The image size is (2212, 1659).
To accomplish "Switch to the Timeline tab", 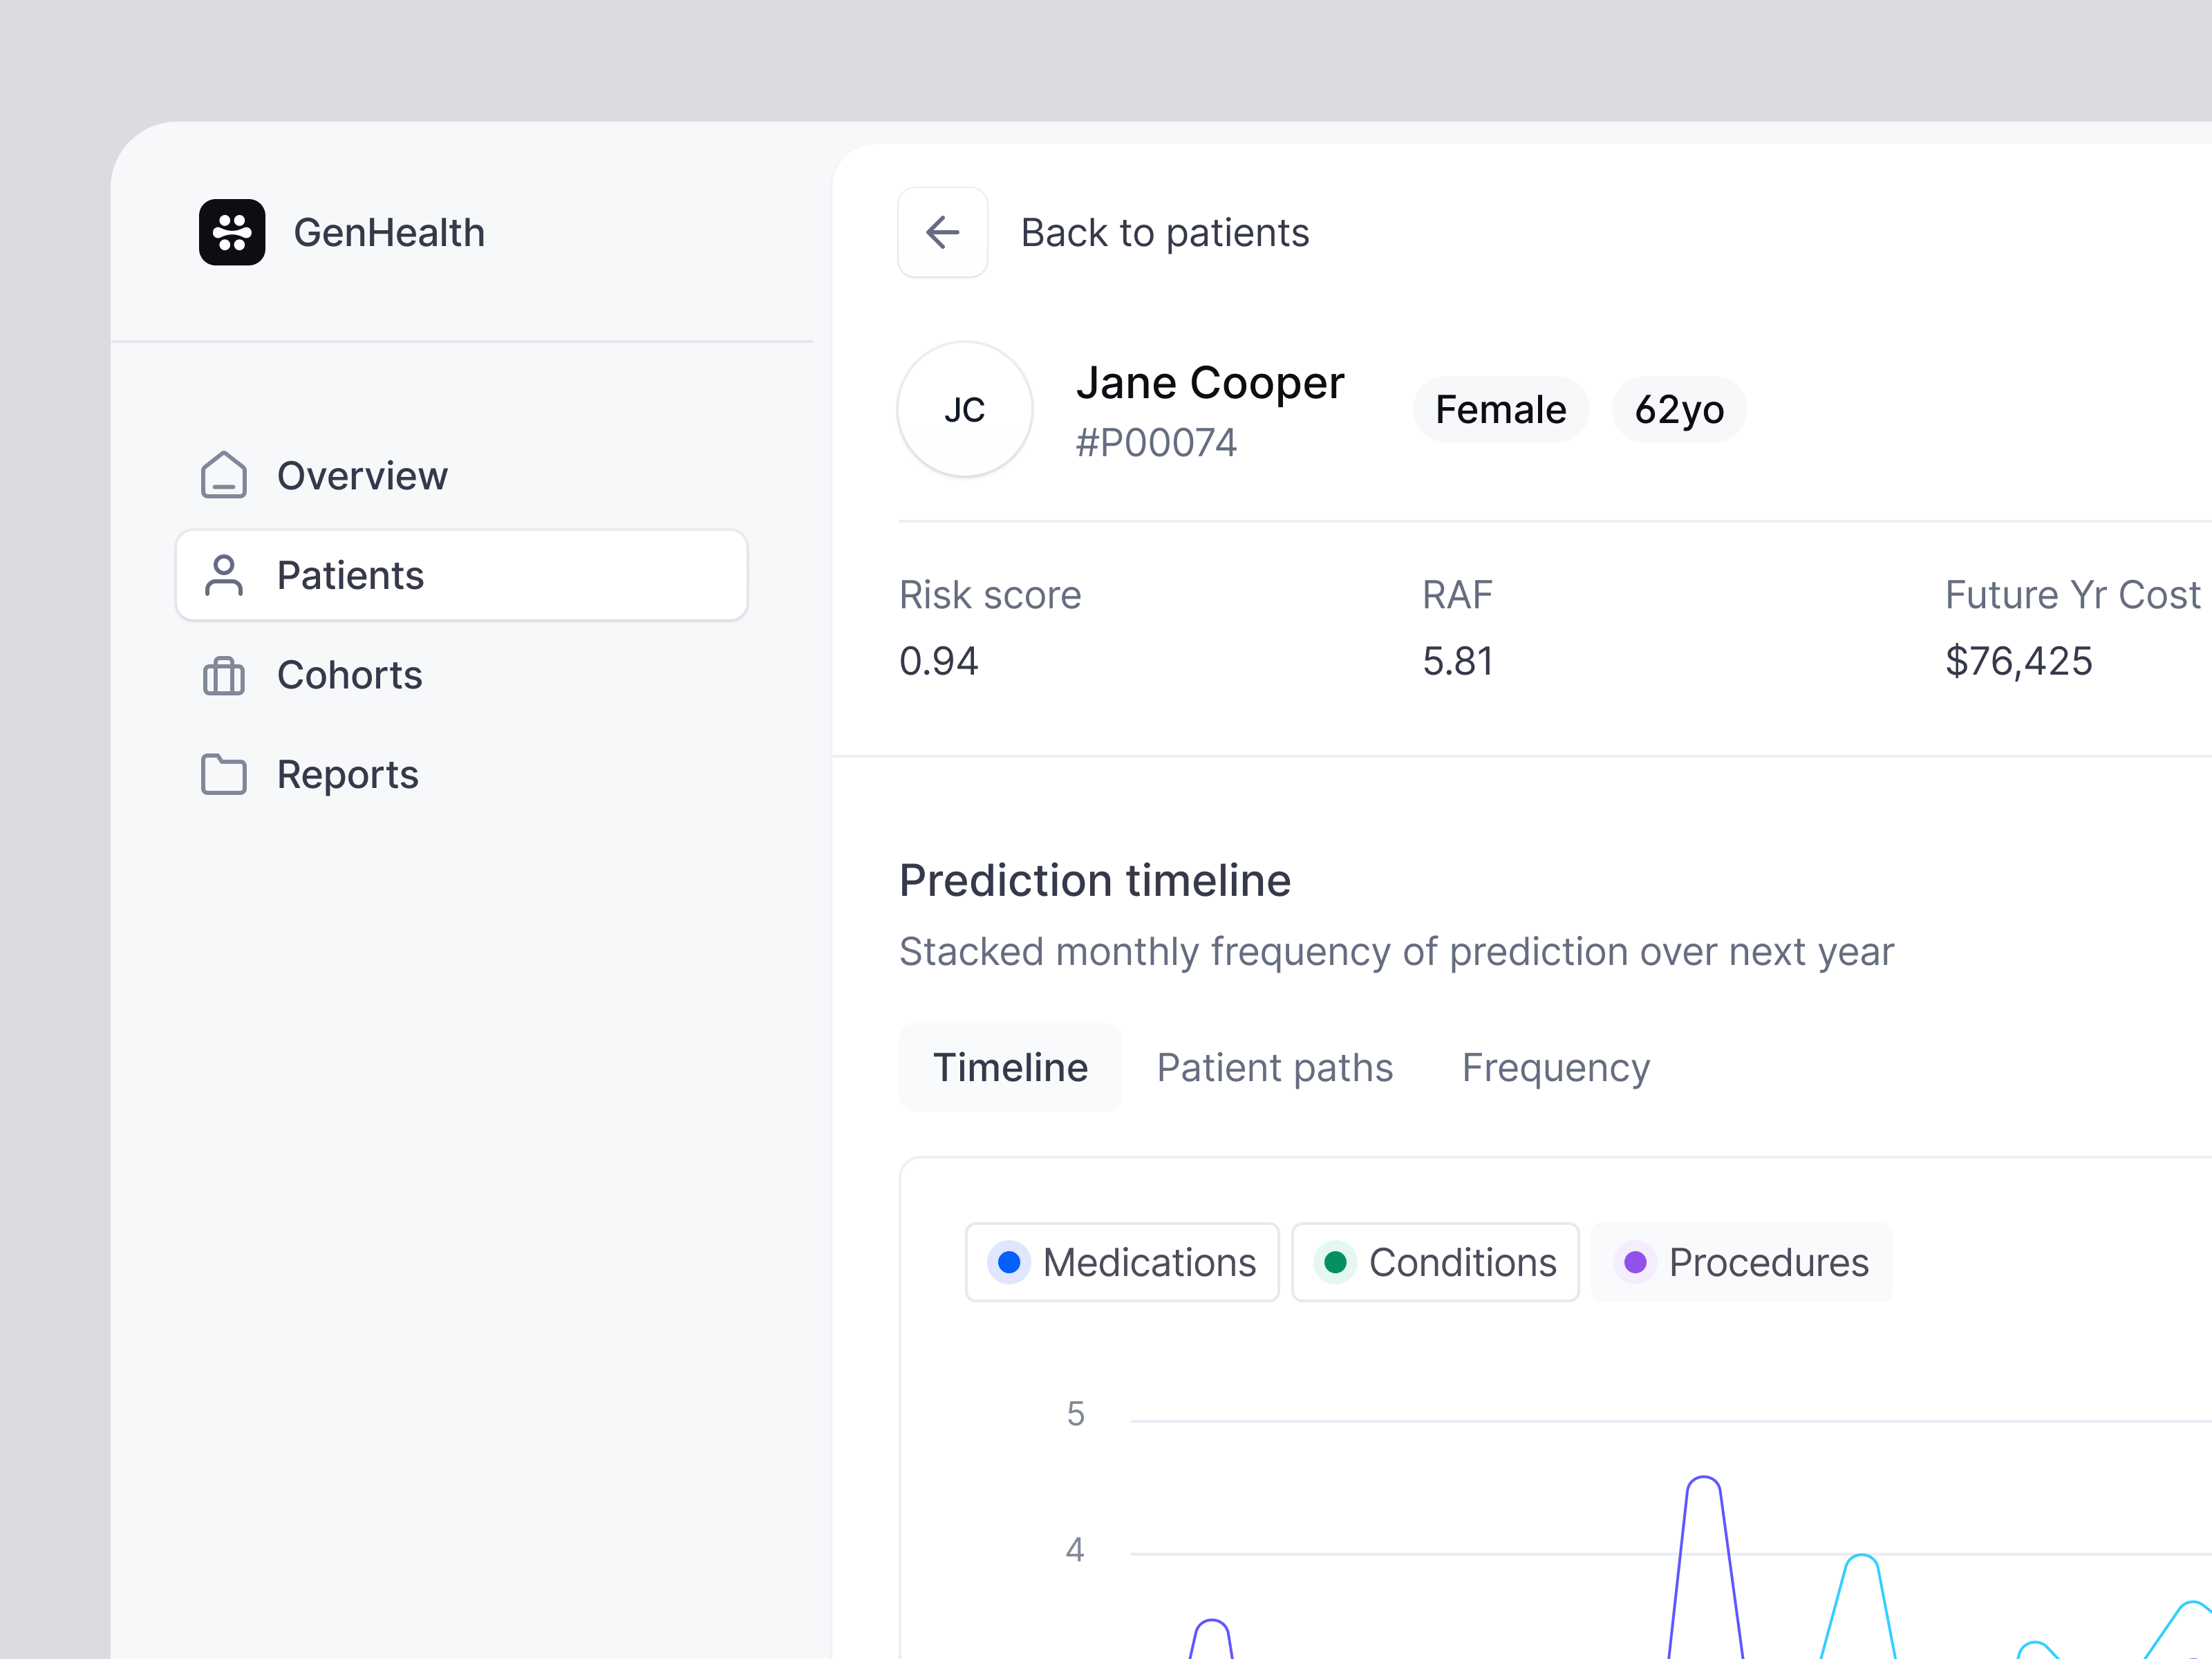I will click(x=1010, y=1067).
